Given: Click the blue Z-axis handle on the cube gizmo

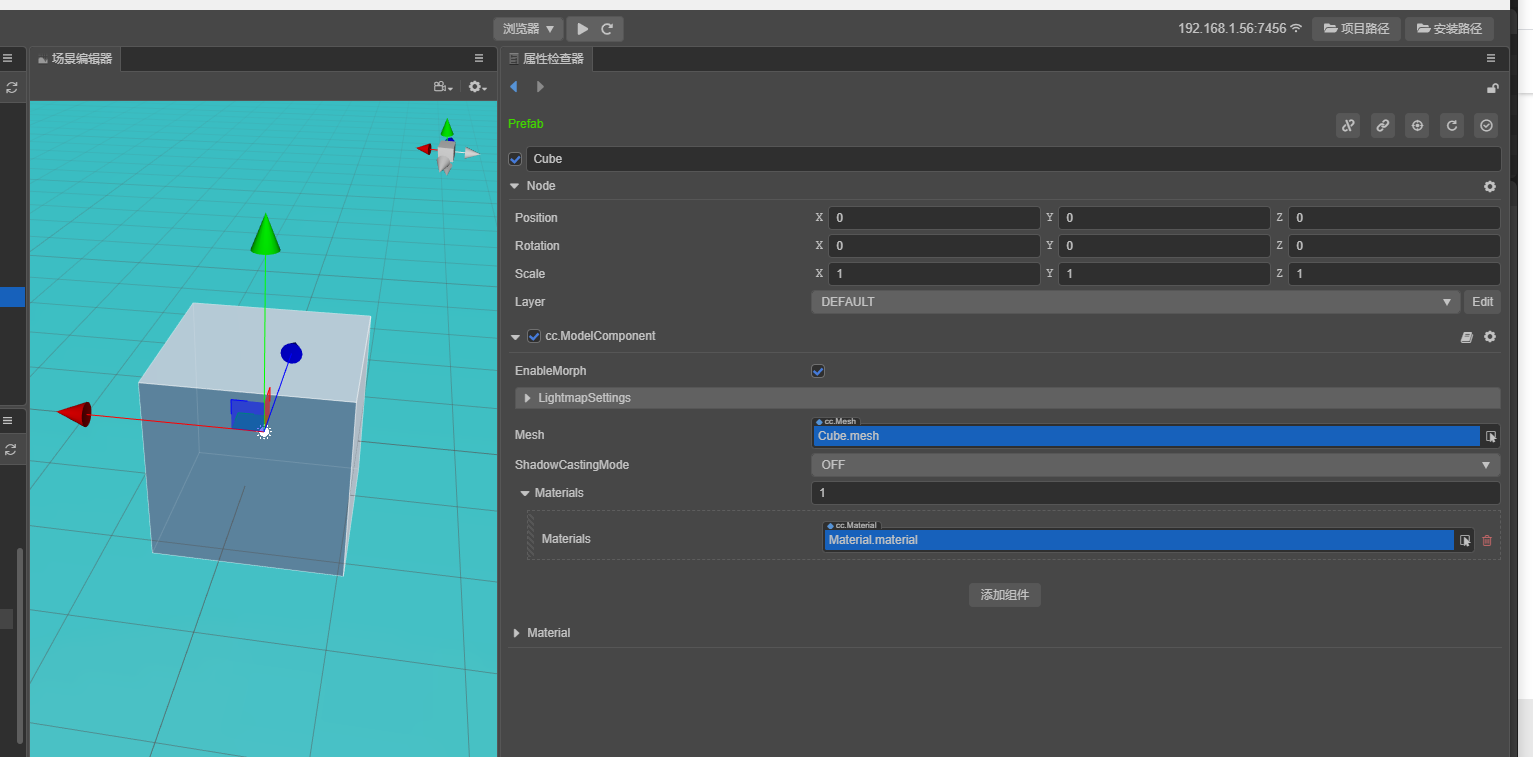Looking at the screenshot, I should tap(291, 353).
